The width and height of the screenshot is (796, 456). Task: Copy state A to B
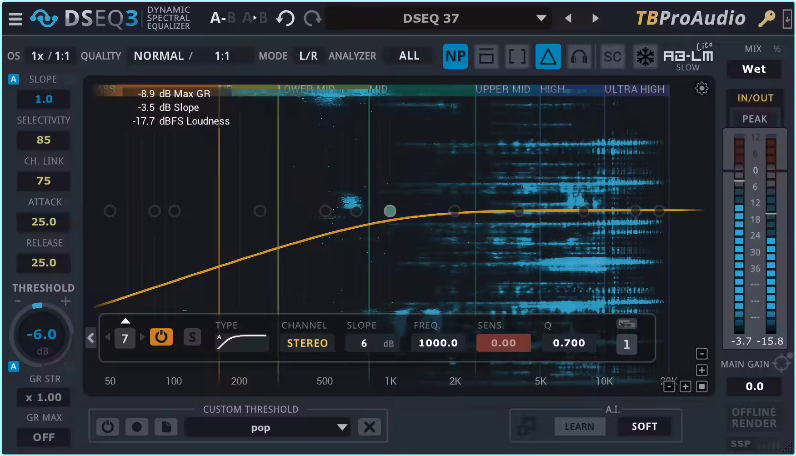(255, 18)
